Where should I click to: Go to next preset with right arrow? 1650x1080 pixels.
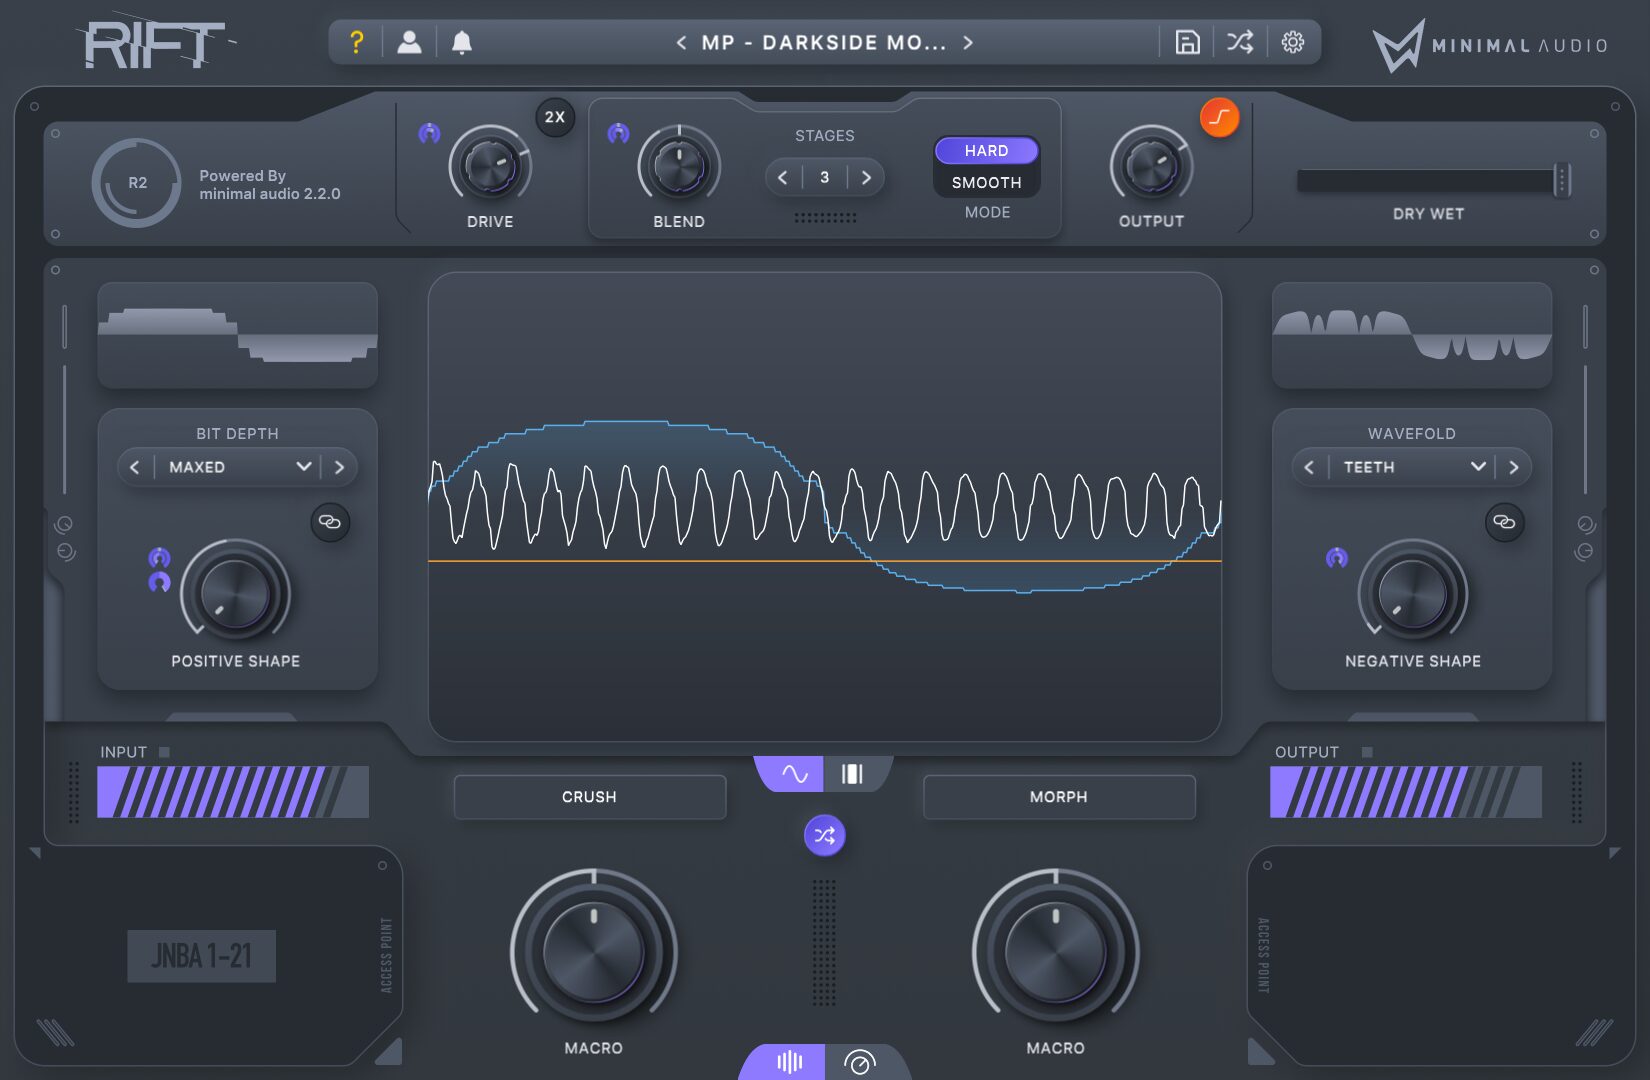968,42
